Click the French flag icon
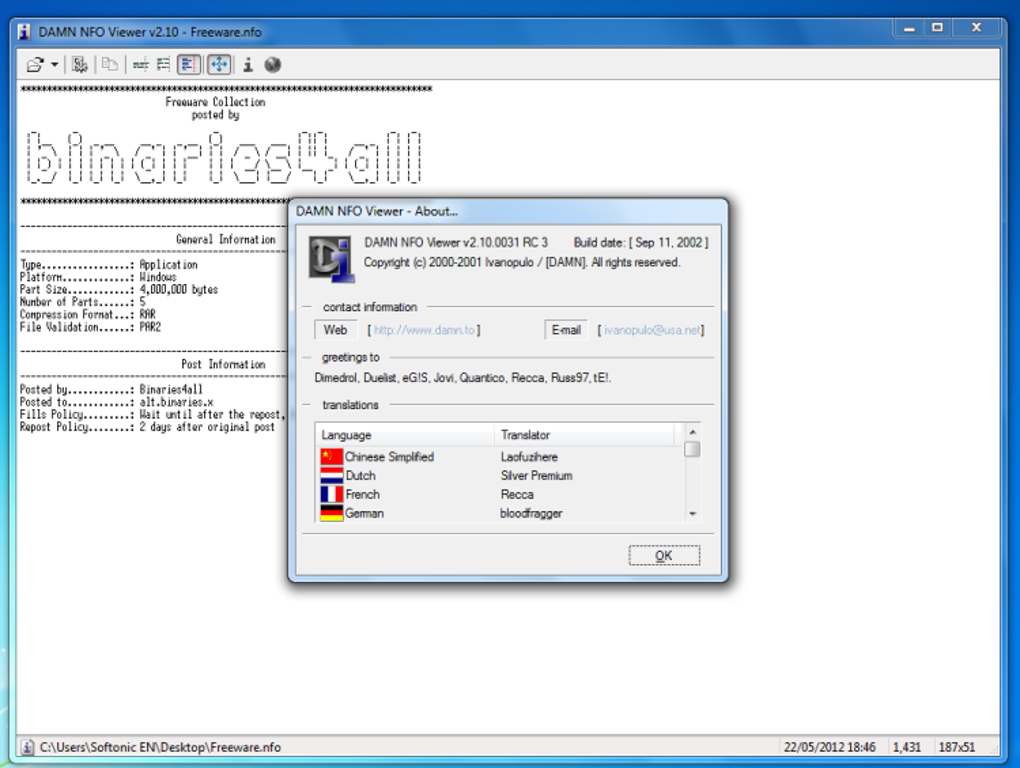Screen dimensions: 1020x768 (x=332, y=494)
